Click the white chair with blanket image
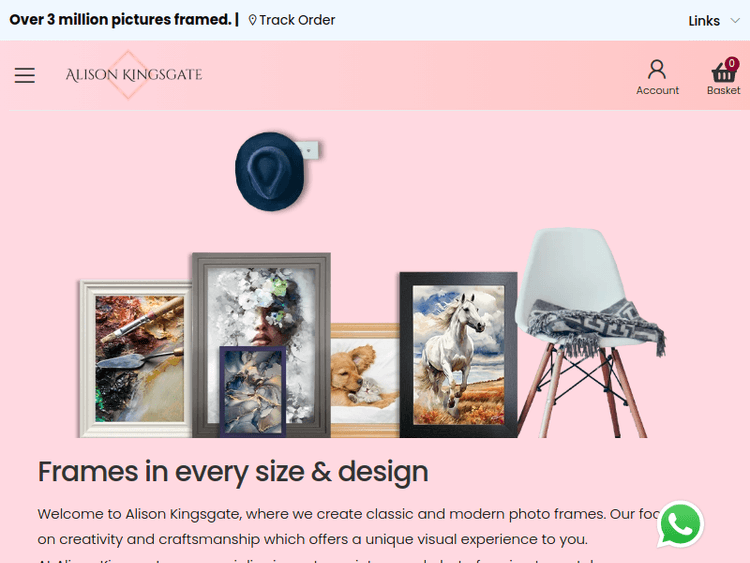 590,332
